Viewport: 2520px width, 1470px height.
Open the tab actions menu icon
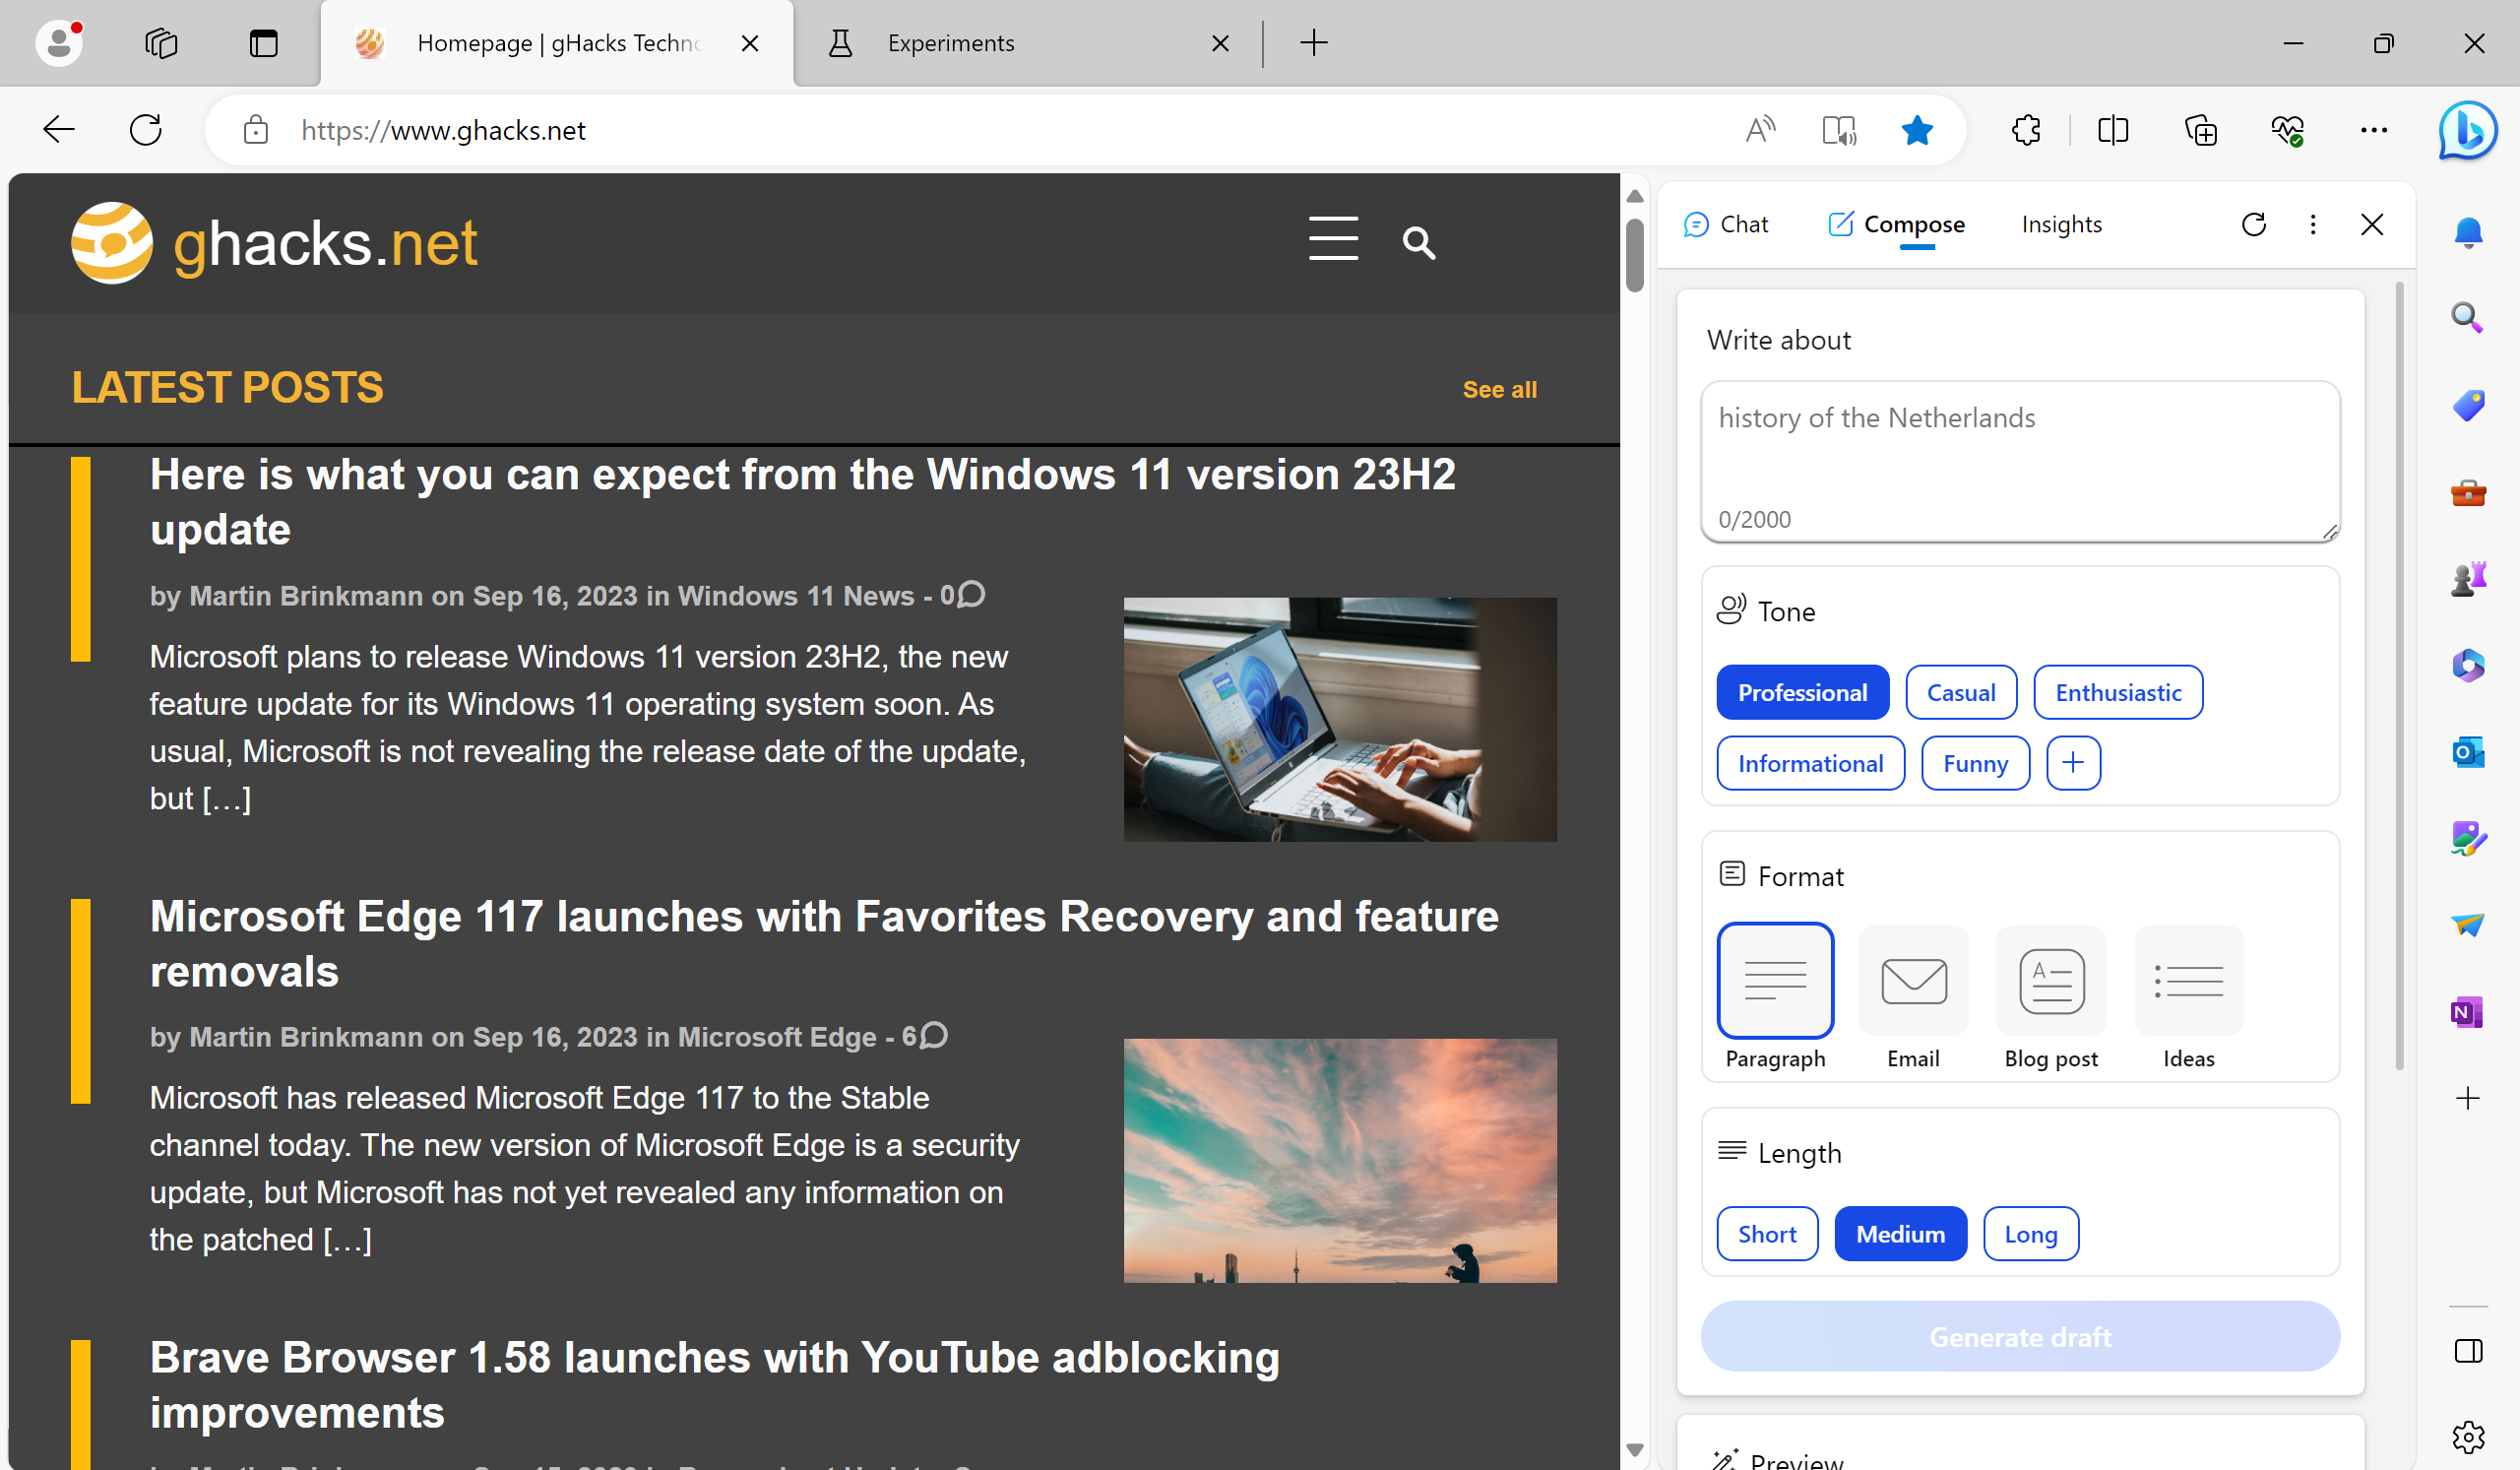click(x=263, y=43)
